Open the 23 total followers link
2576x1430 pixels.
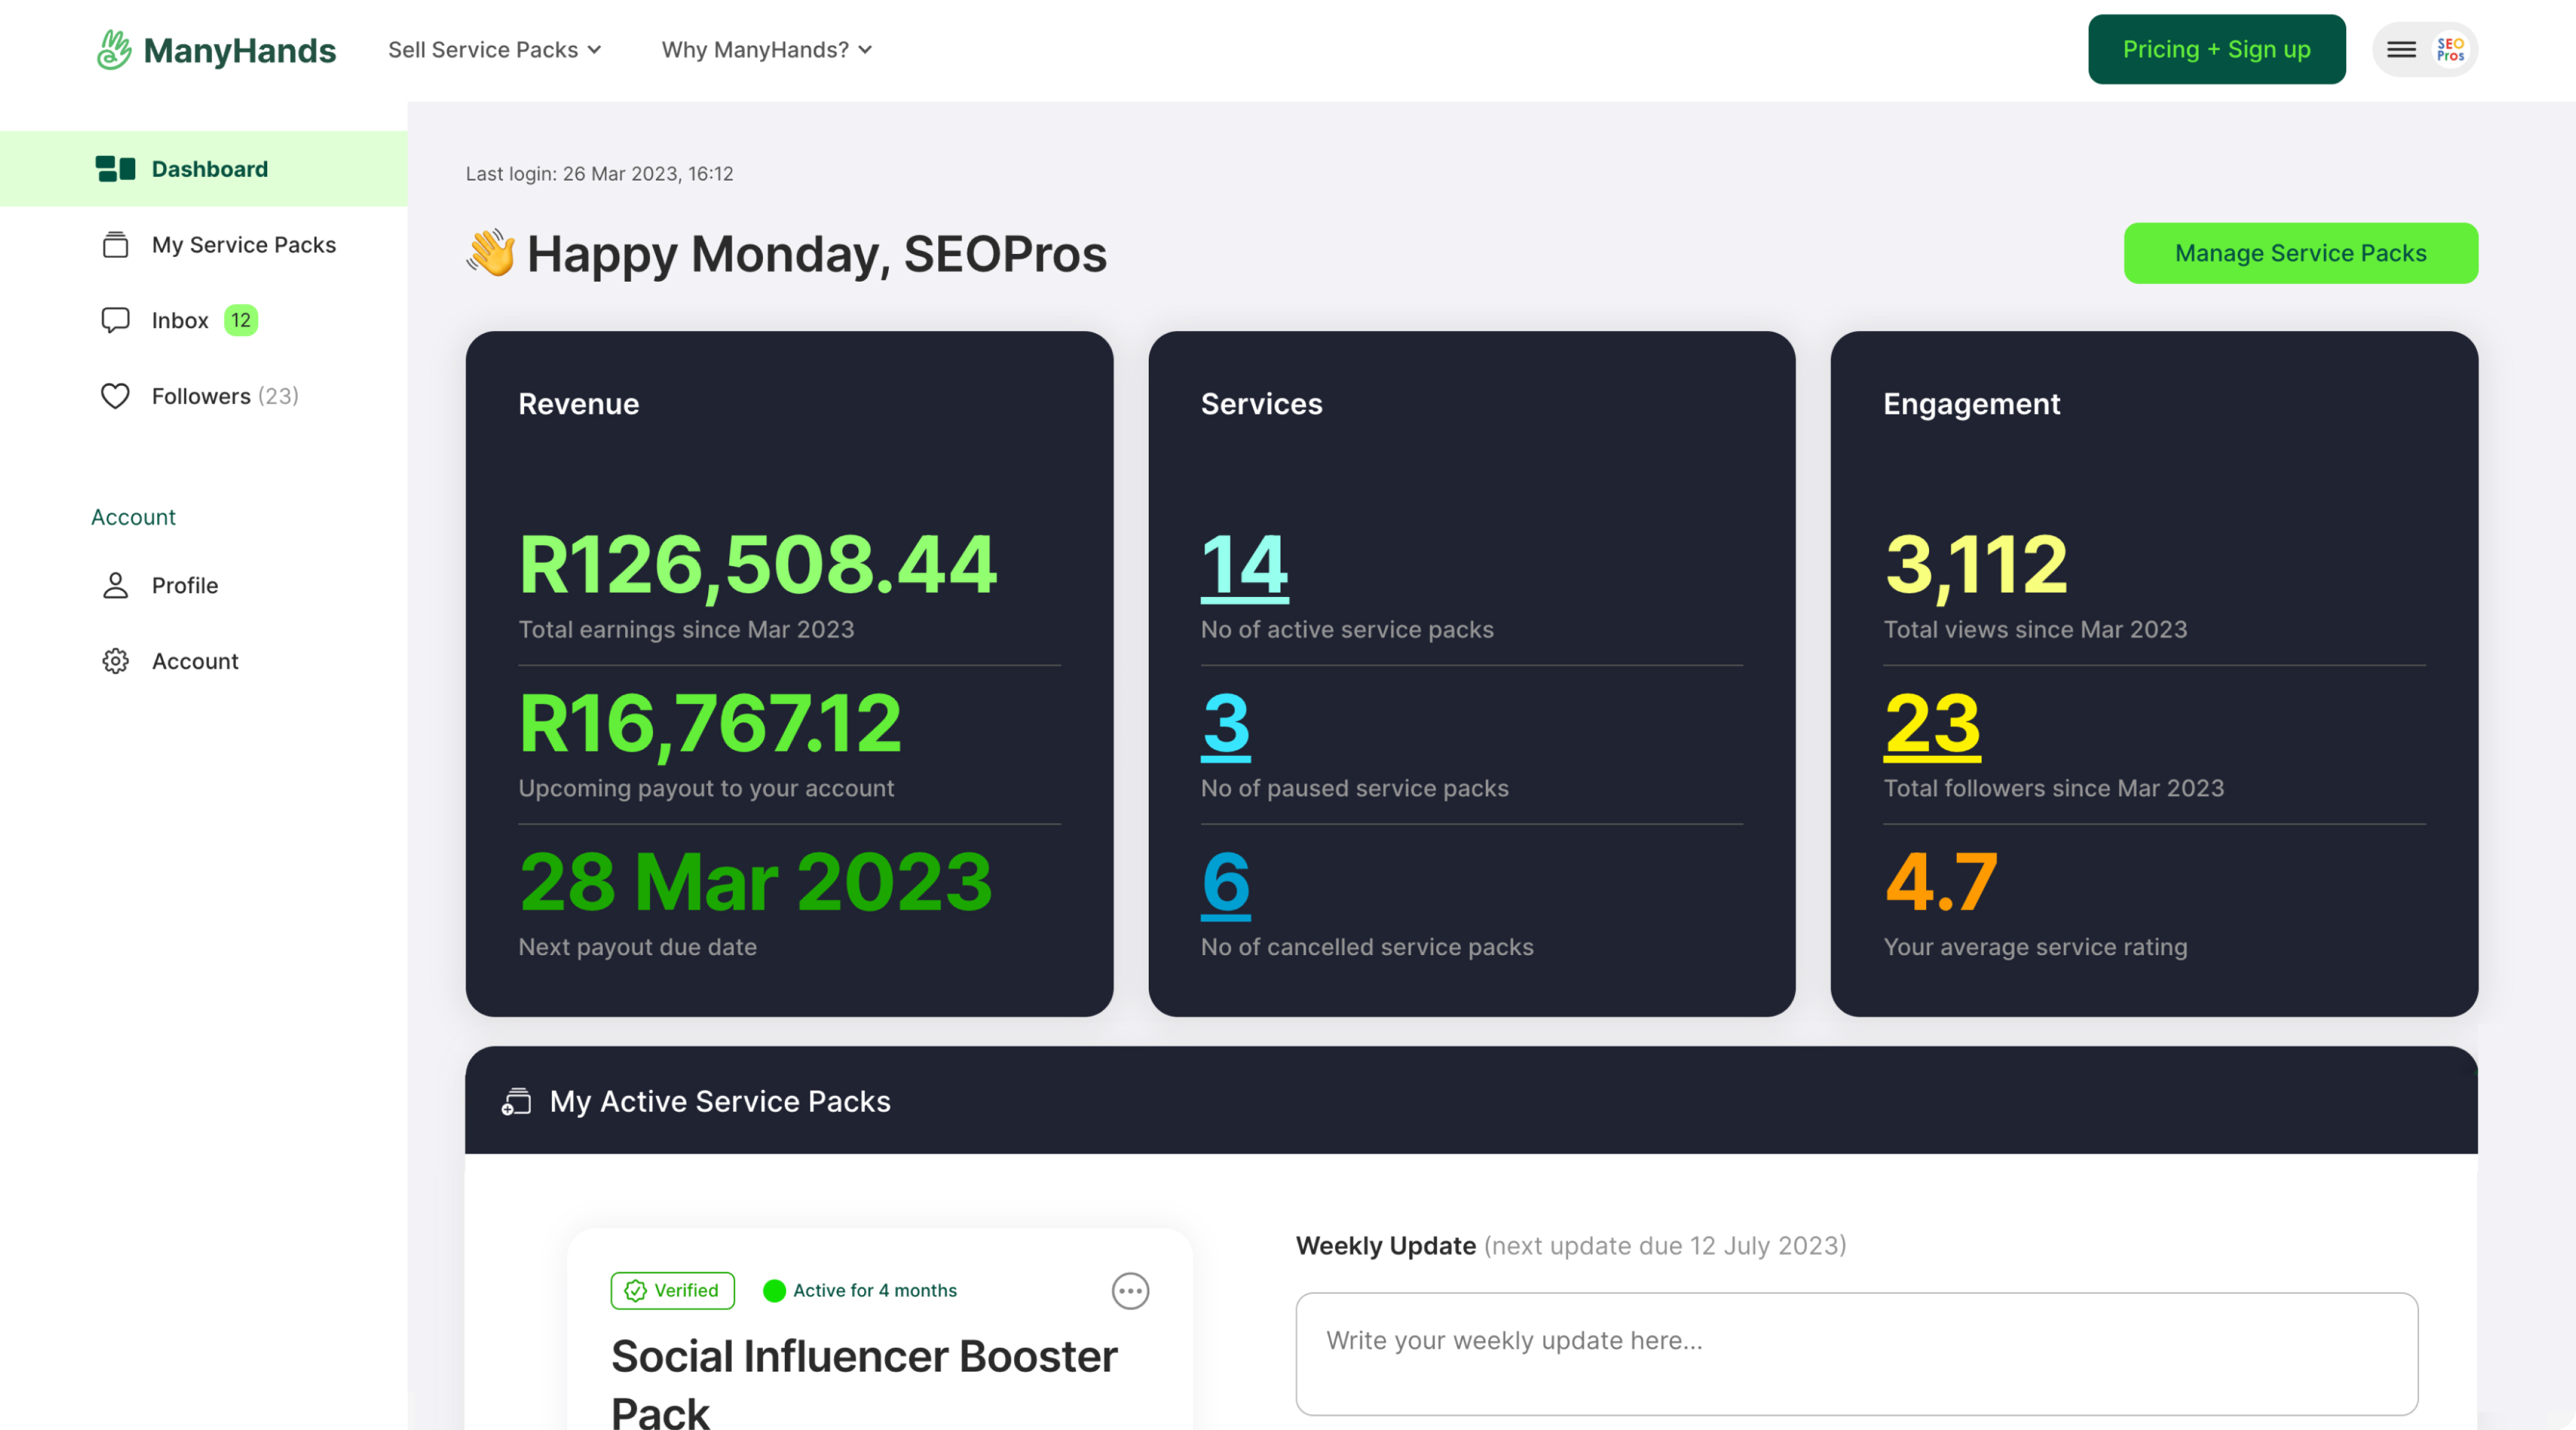click(x=1932, y=724)
